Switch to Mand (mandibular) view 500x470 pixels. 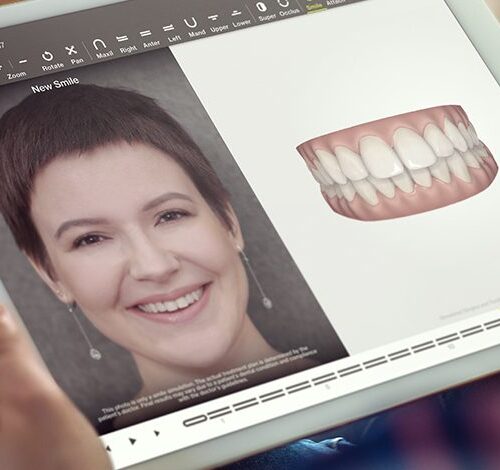click(x=194, y=28)
